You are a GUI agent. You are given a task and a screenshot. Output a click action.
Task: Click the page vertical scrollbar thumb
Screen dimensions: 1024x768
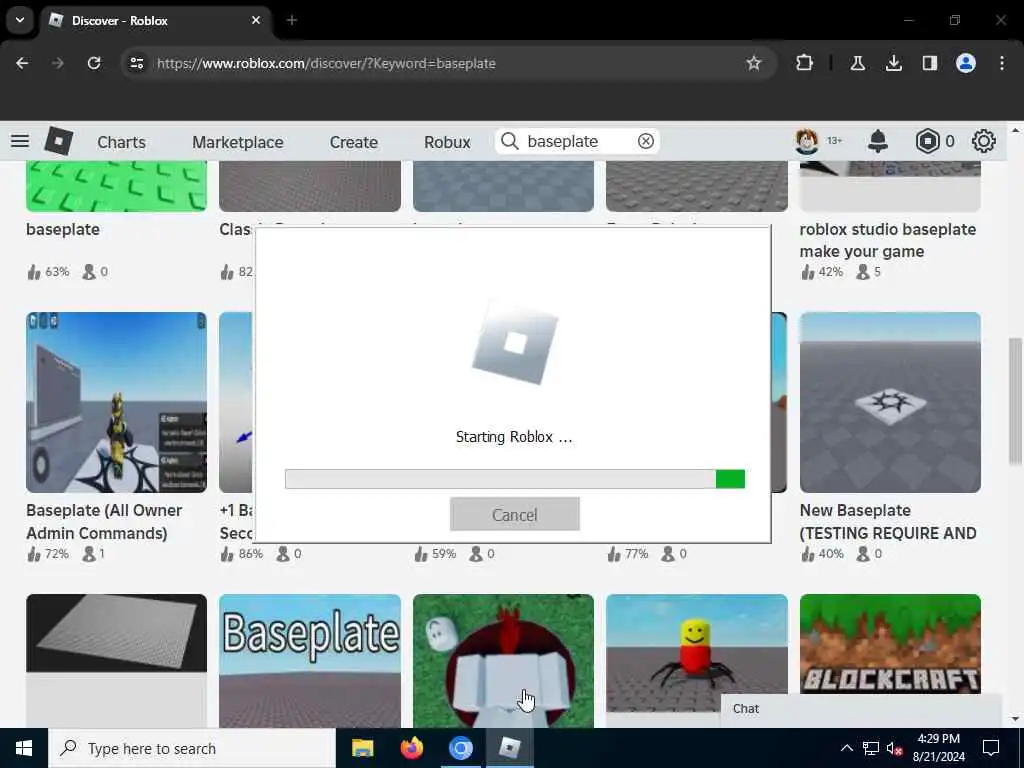pos(1014,400)
